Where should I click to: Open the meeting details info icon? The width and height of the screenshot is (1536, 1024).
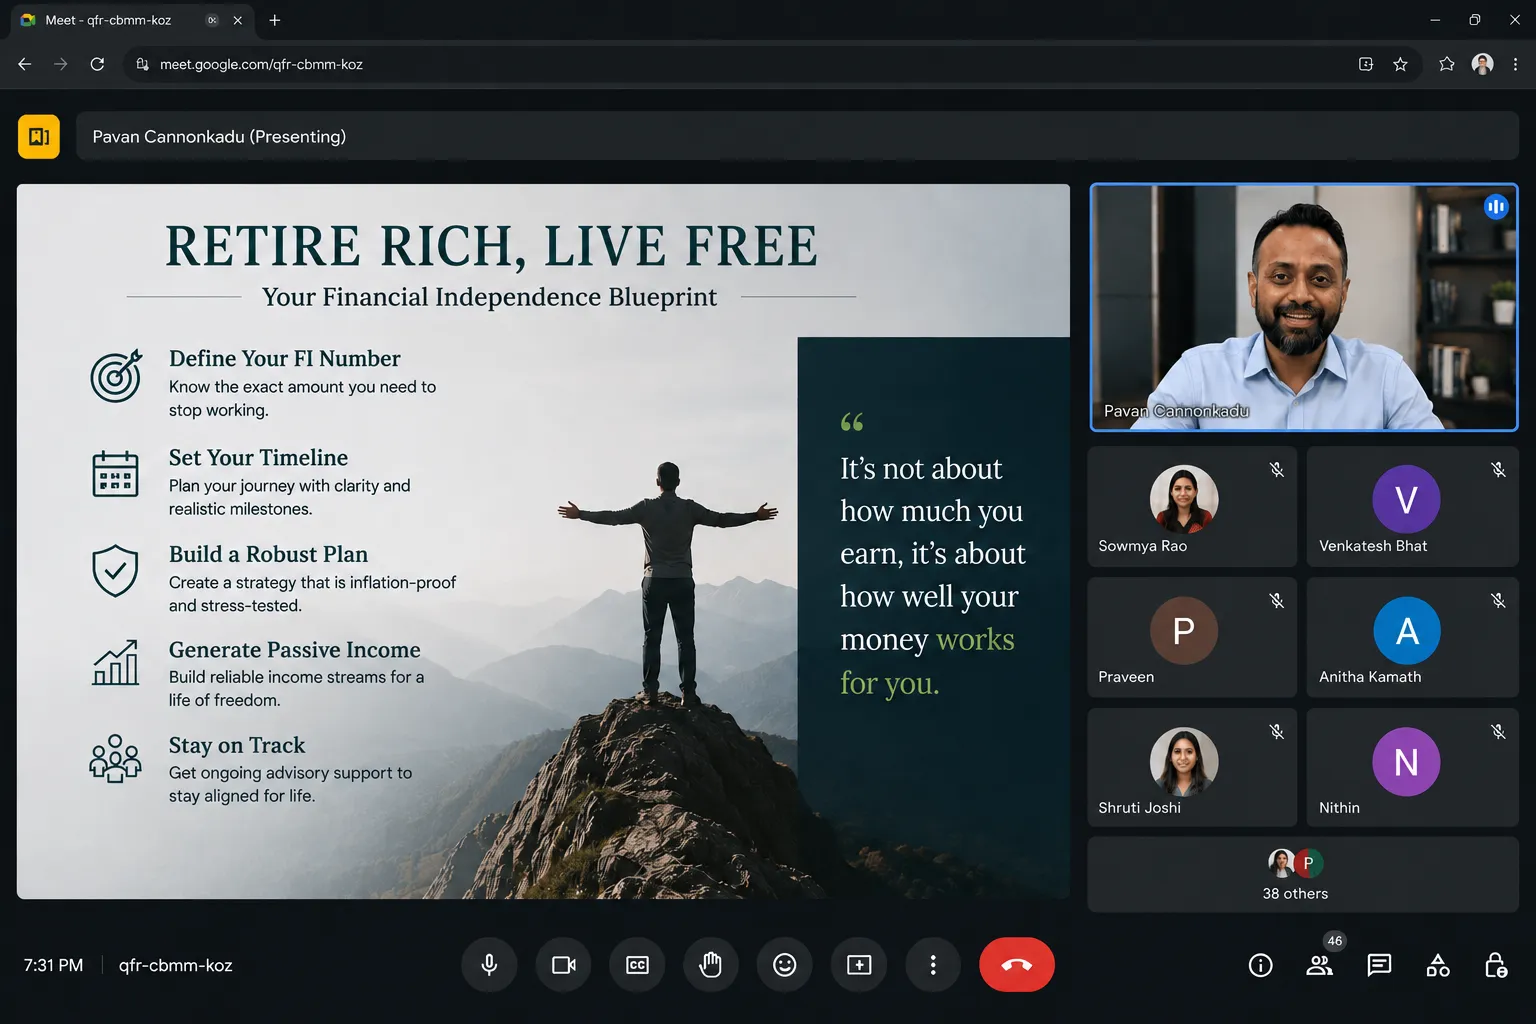pos(1261,965)
